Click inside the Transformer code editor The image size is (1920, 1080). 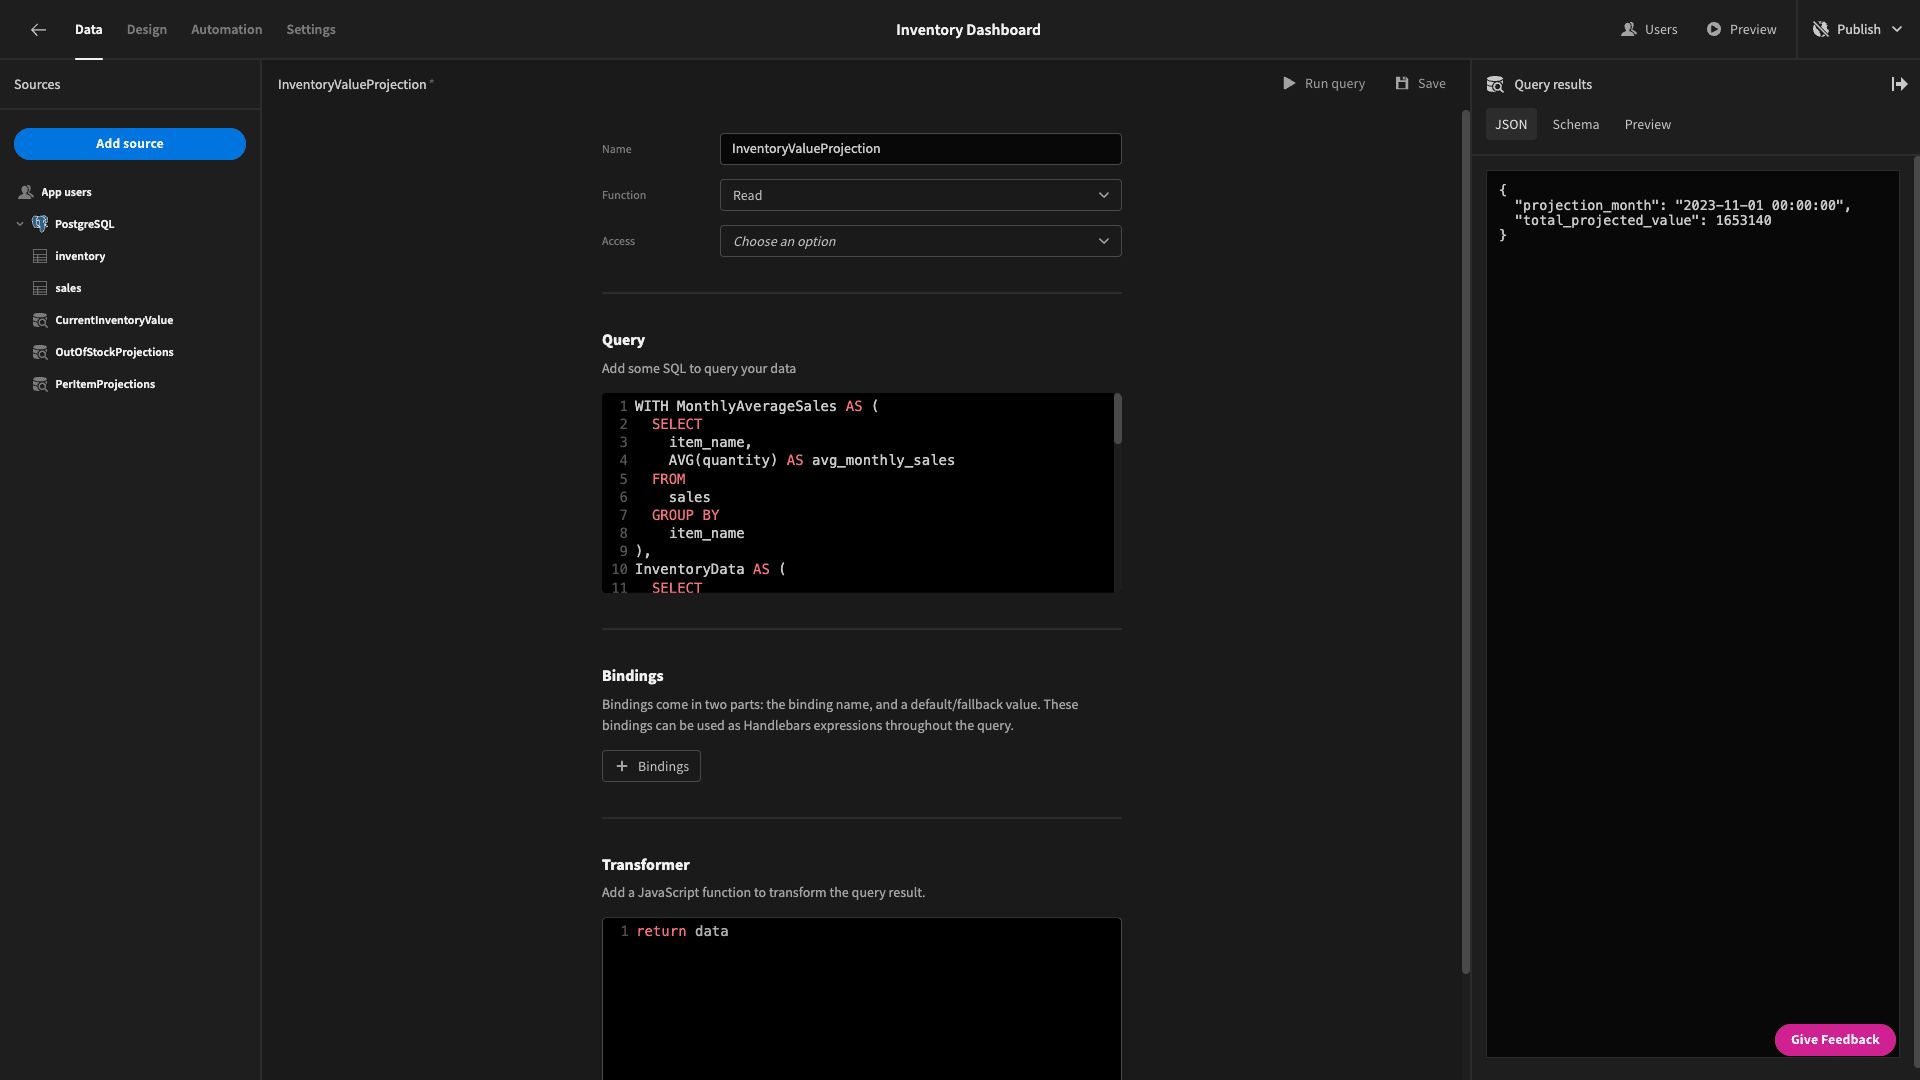tap(861, 998)
